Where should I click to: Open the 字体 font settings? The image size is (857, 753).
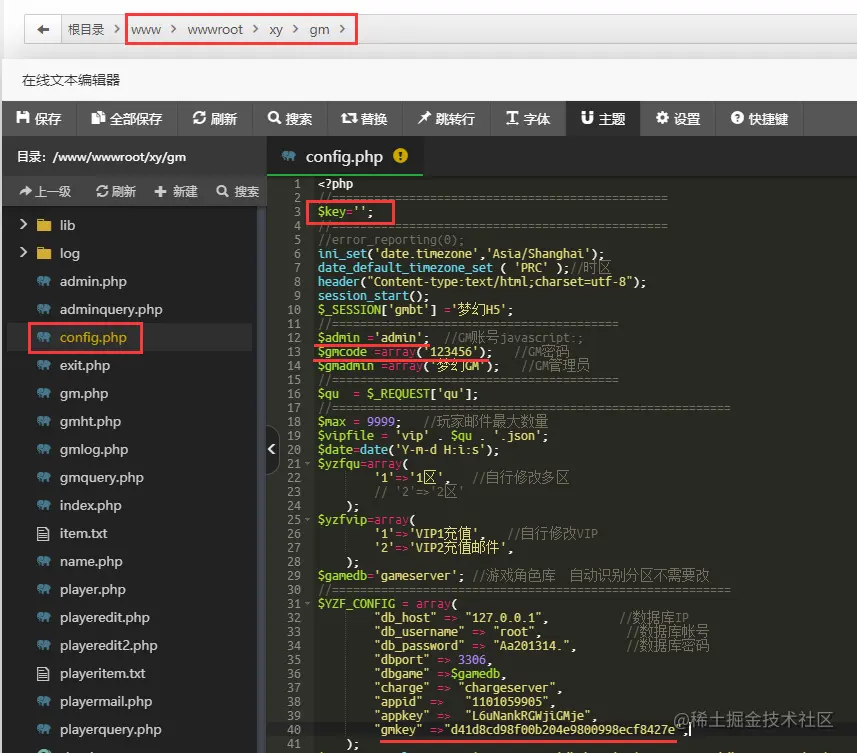(528, 119)
